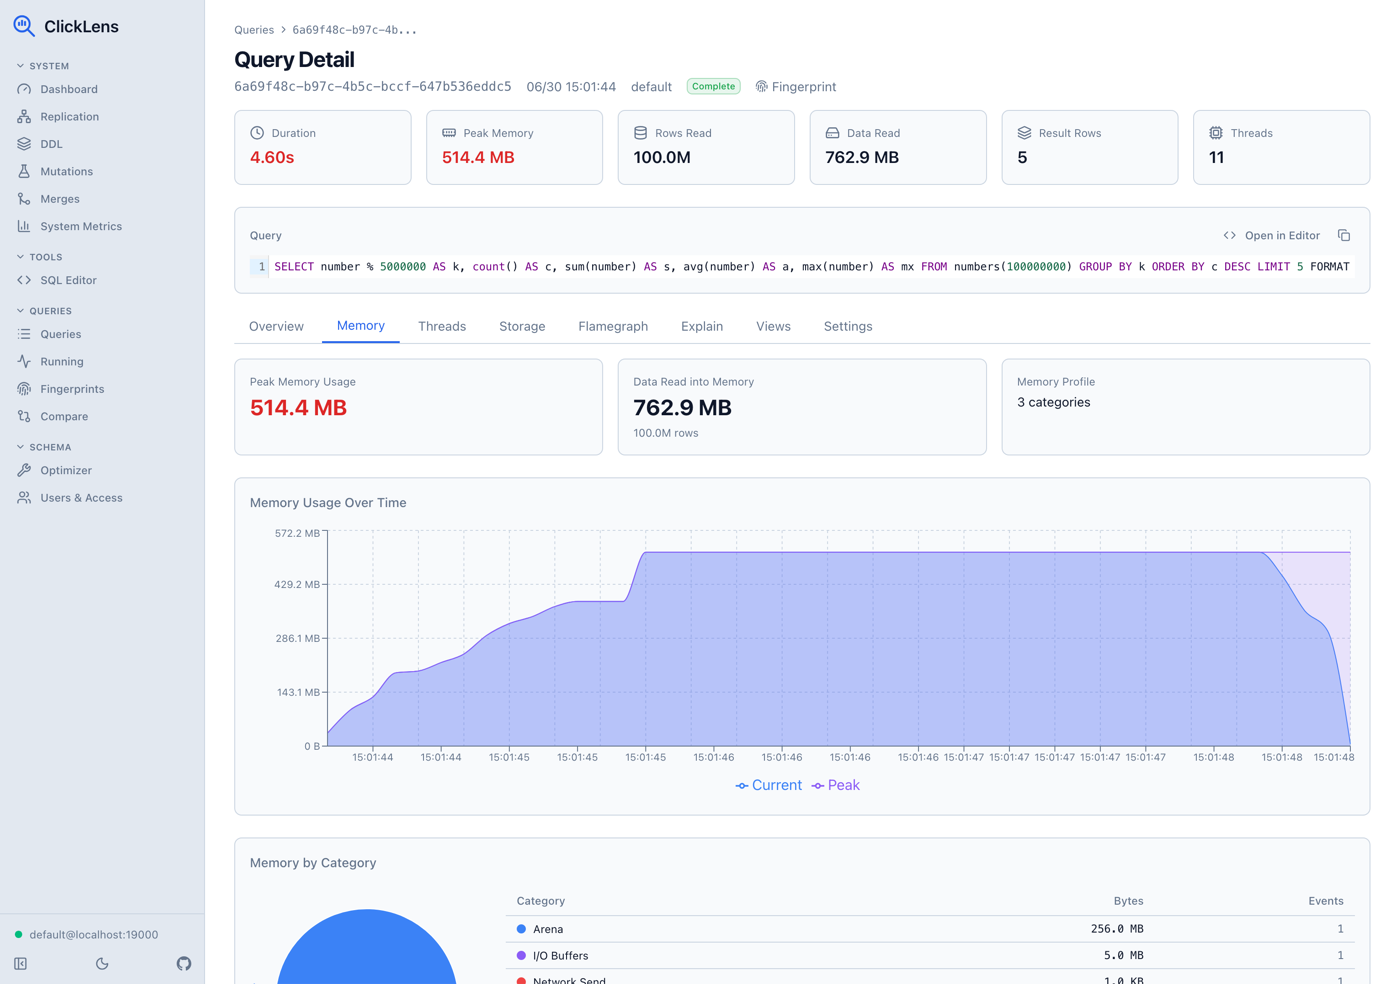Select the Memory tab
1400x984 pixels.
[361, 326]
